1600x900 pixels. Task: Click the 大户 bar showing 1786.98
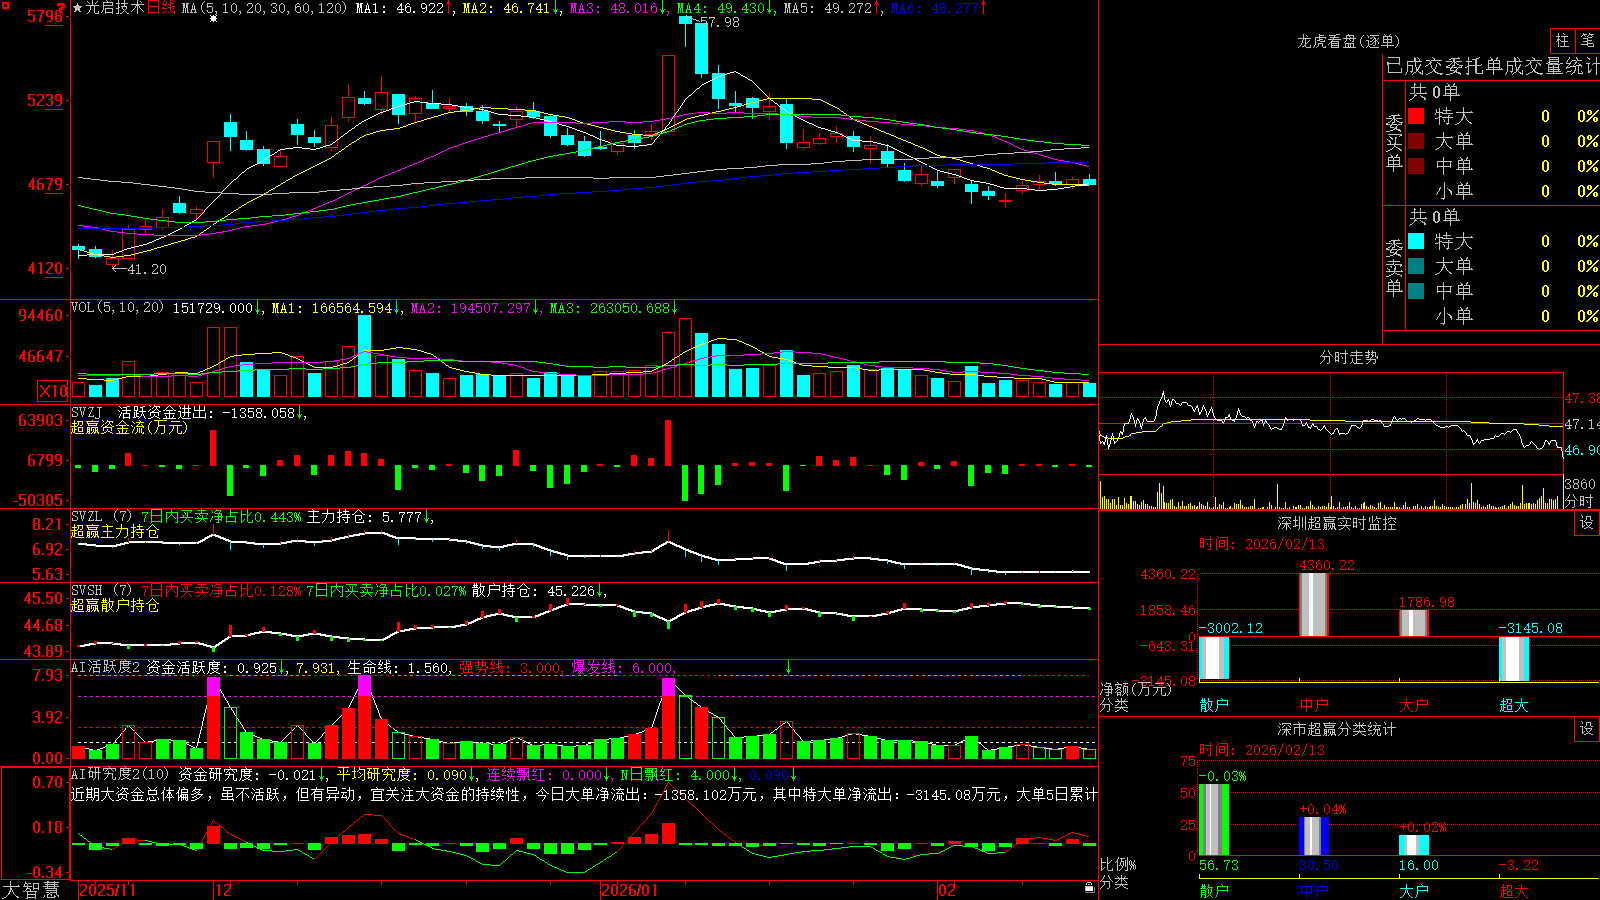pos(1413,623)
